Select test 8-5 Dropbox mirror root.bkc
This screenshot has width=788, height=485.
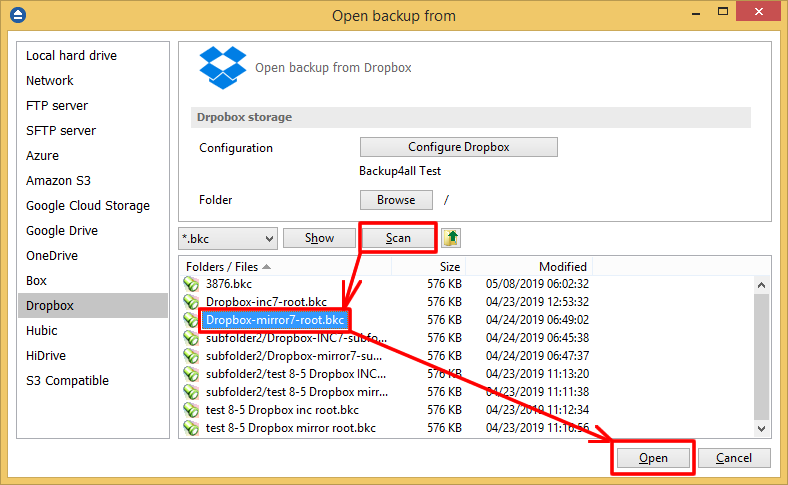(x=291, y=428)
